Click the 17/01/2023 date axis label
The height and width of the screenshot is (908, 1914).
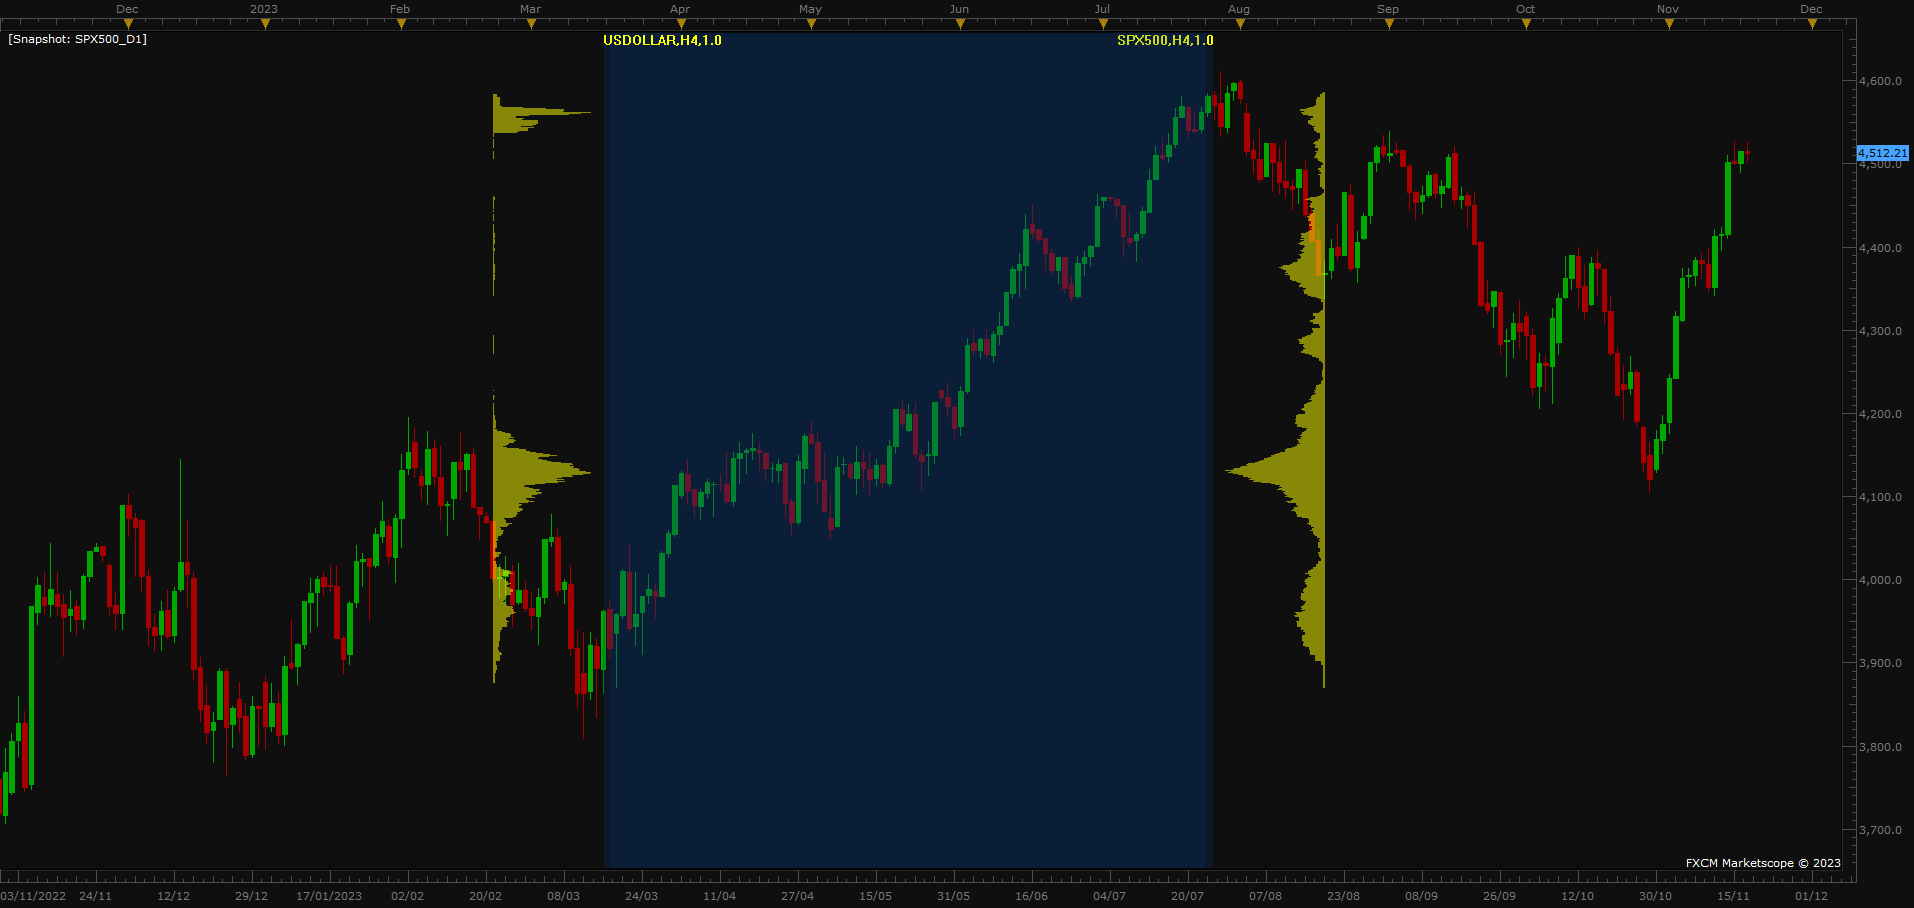coord(330,896)
